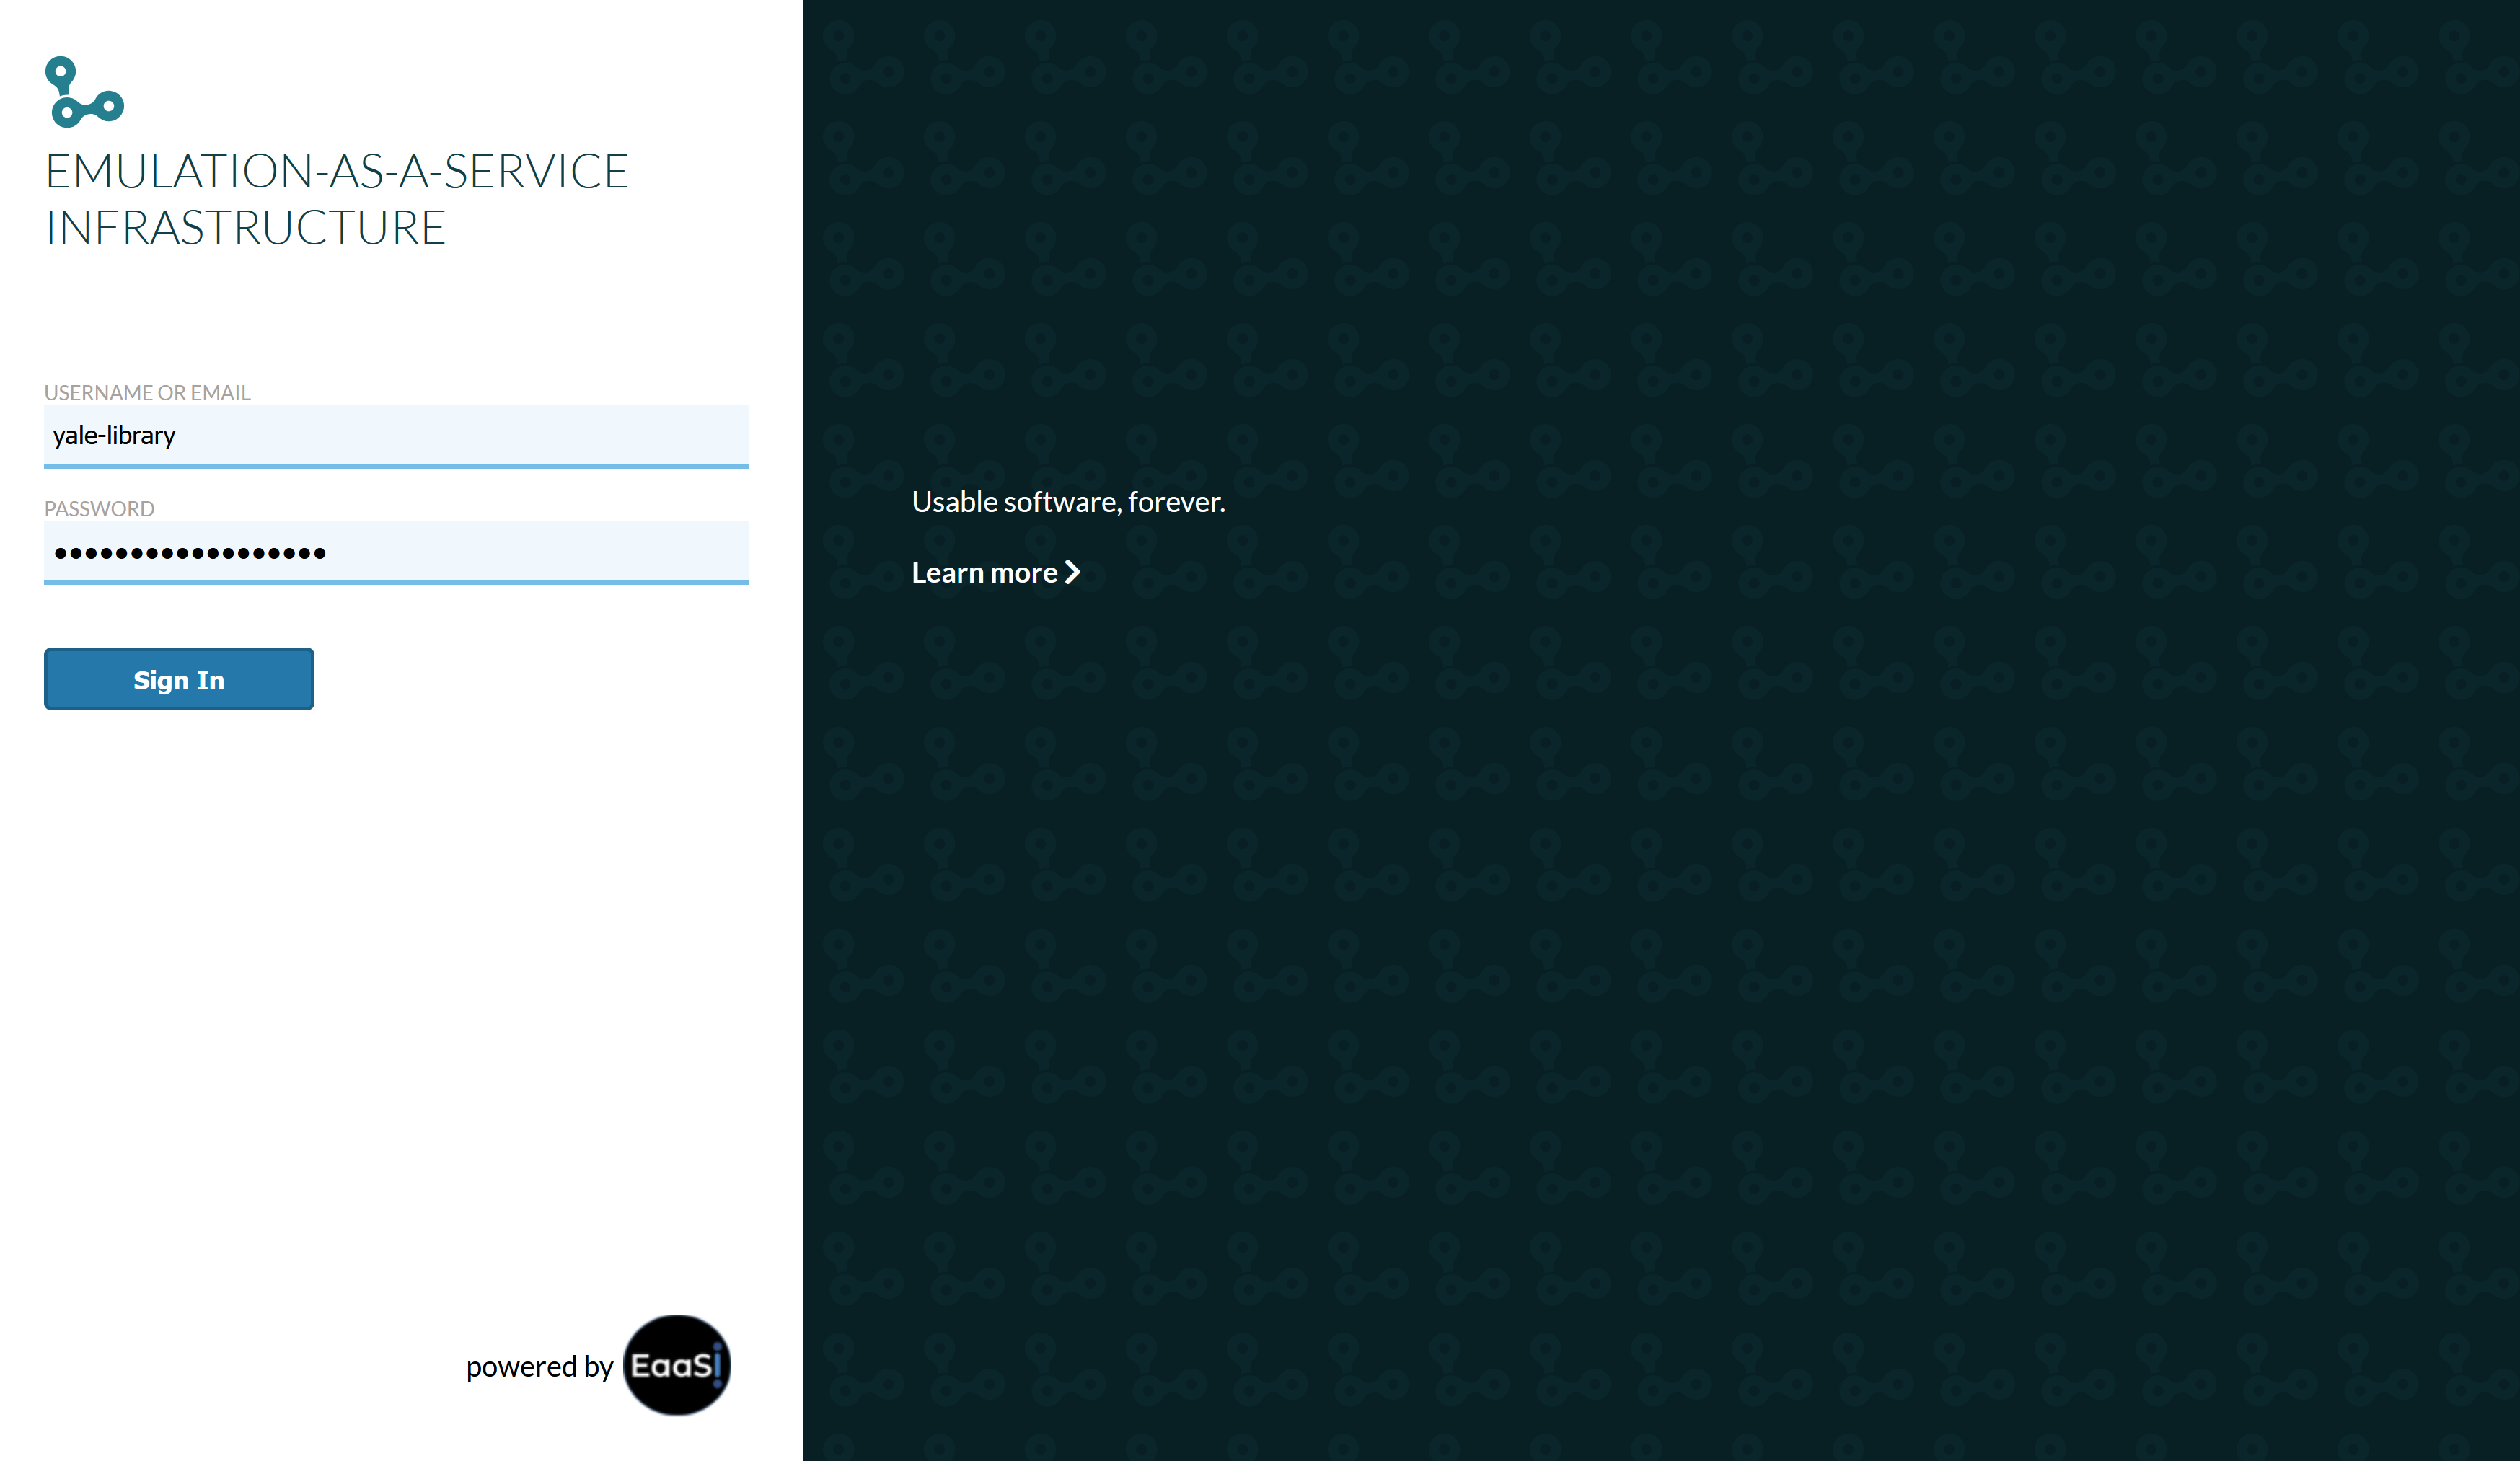Focus the Username or Email field

point(396,435)
